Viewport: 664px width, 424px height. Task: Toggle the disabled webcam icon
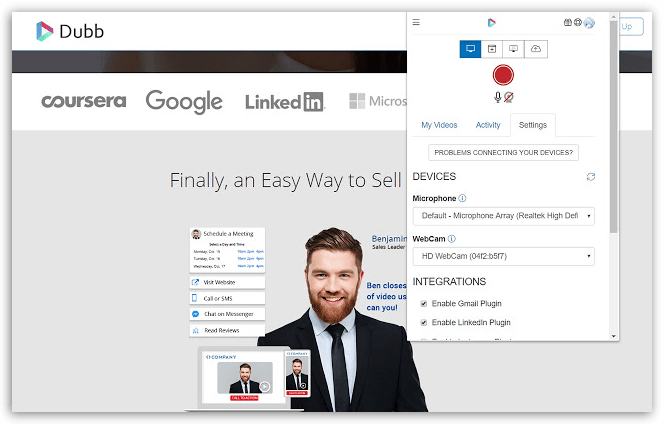point(509,97)
